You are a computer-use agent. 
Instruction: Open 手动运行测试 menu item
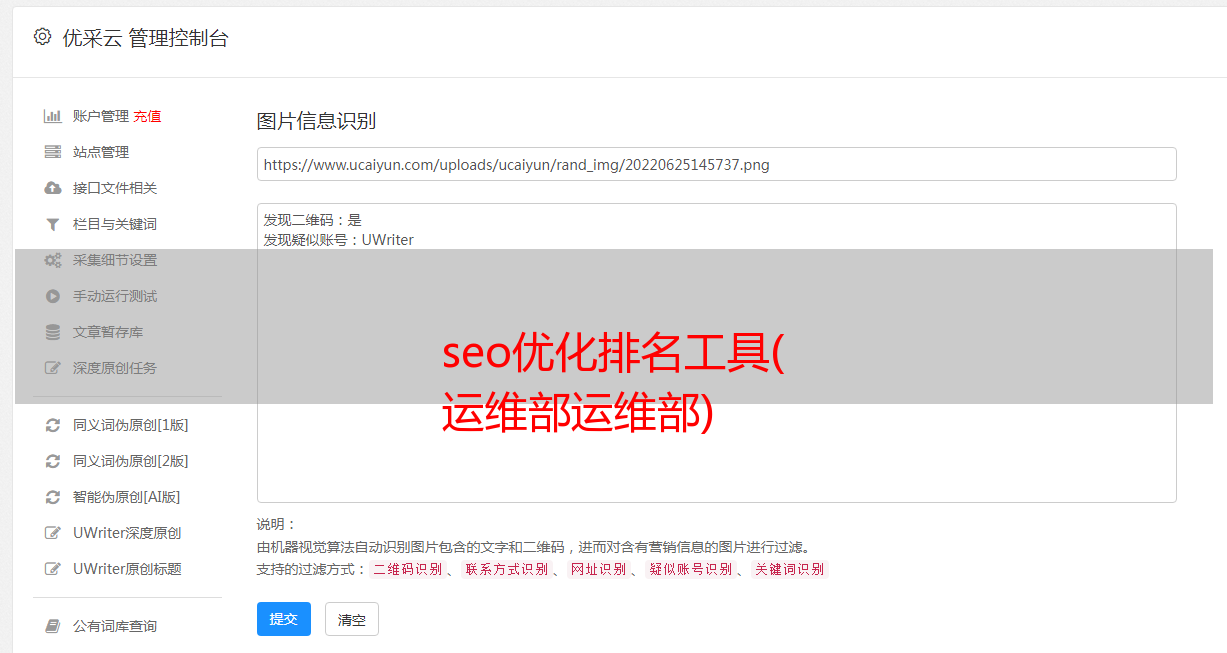tap(115, 296)
